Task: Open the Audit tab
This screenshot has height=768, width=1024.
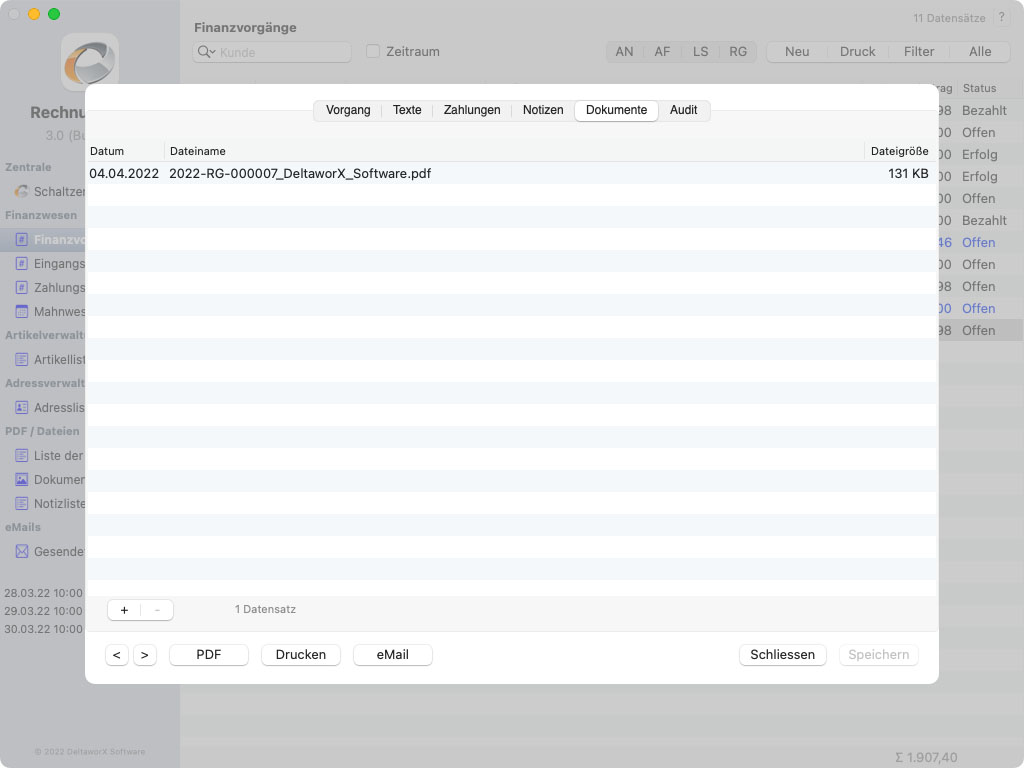Action: pos(684,110)
